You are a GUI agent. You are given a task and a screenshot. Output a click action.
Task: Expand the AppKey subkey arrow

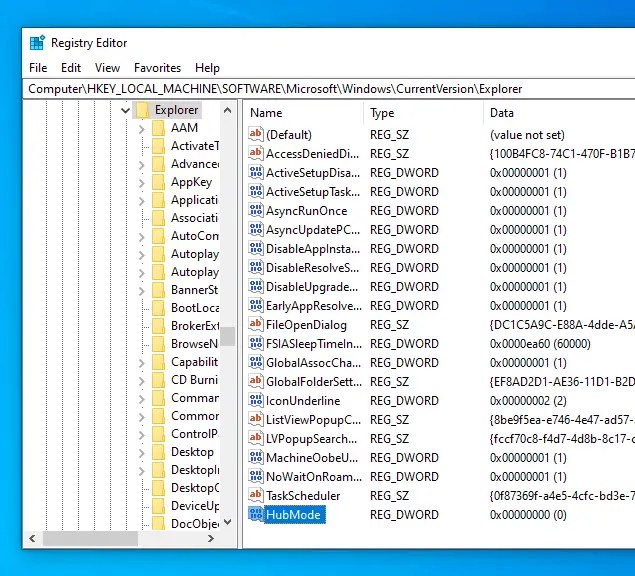[141, 182]
